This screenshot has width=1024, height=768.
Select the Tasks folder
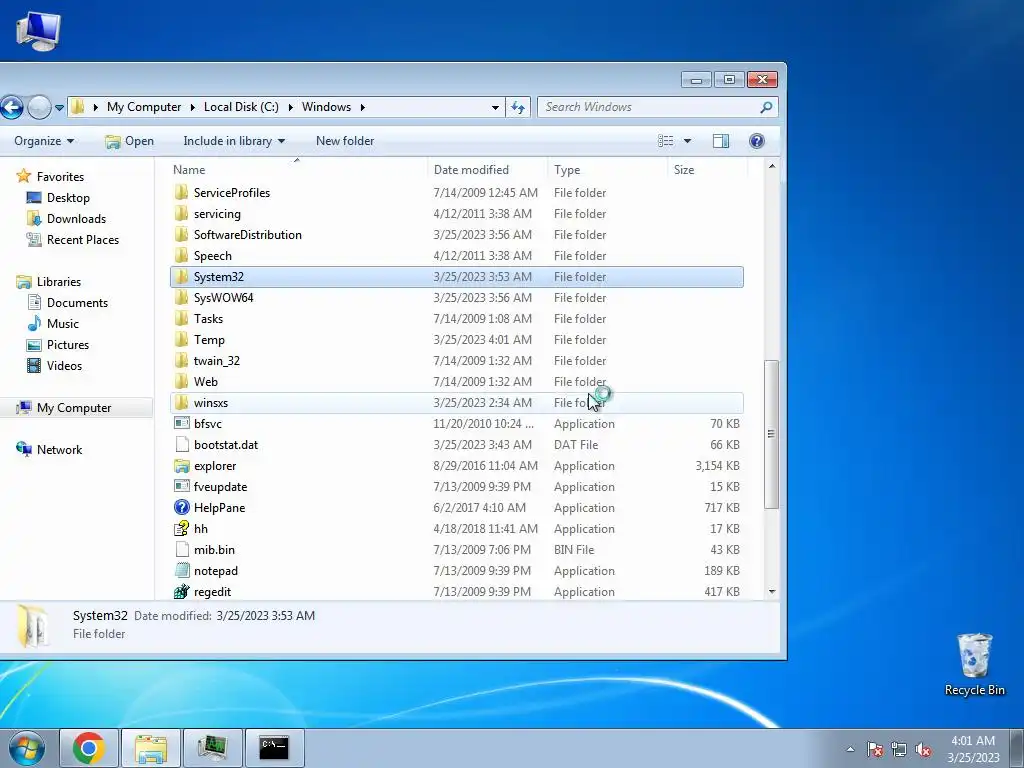click(x=208, y=319)
